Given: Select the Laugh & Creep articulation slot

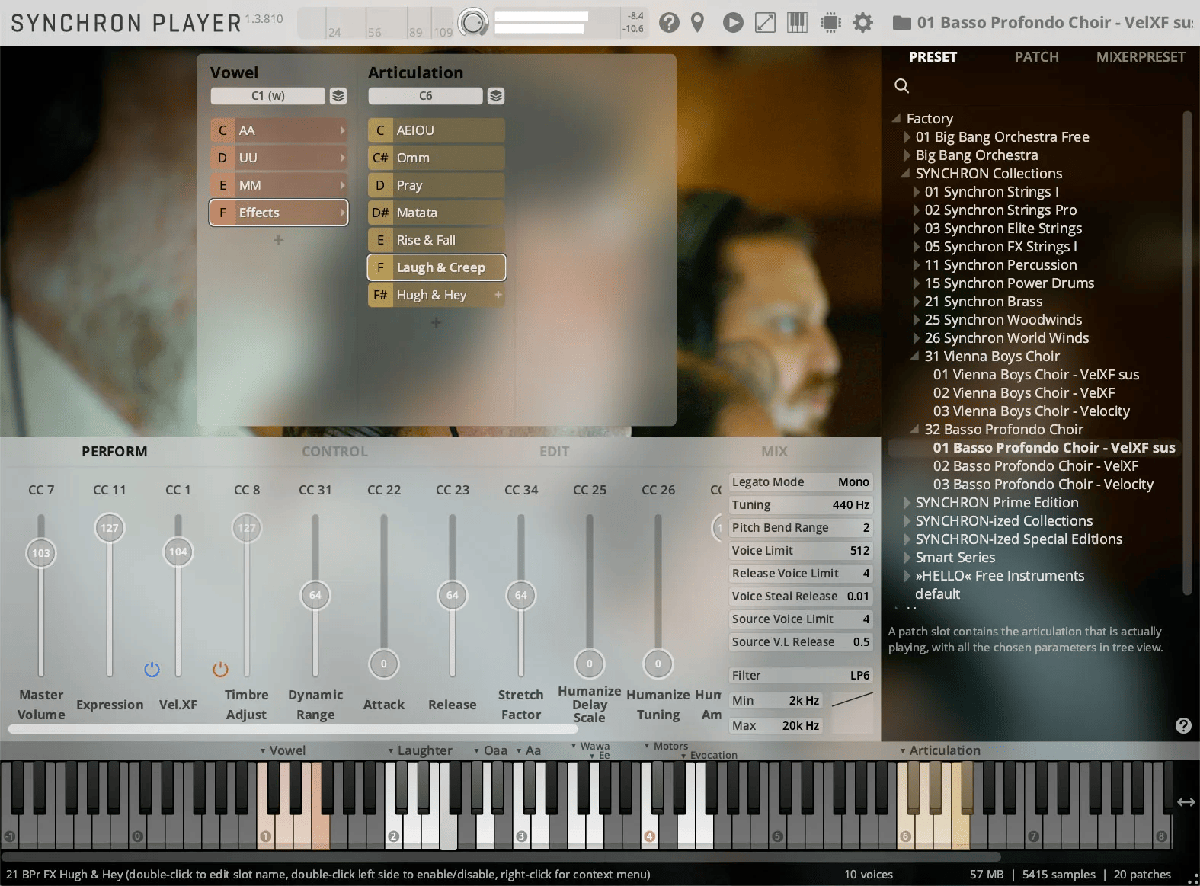Looking at the screenshot, I should [x=437, y=268].
